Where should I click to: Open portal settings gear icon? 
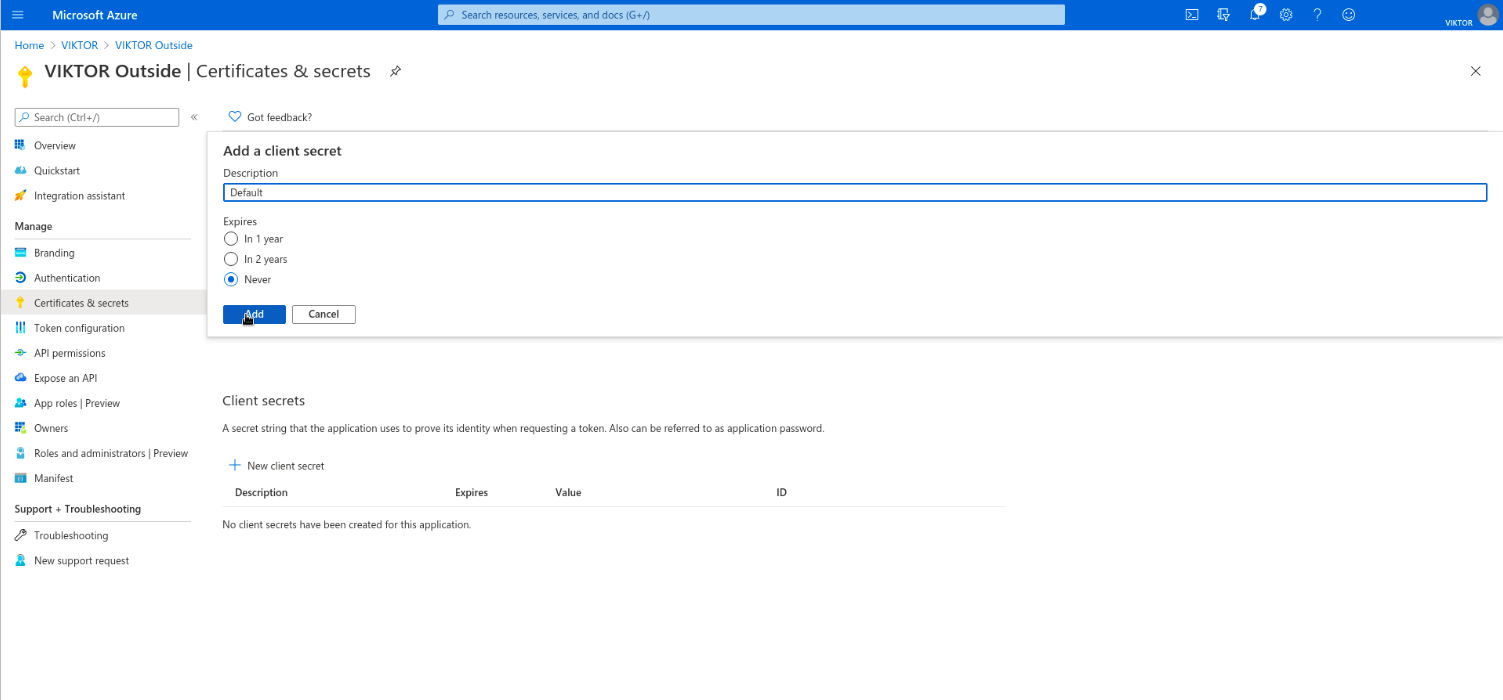[x=1286, y=15]
